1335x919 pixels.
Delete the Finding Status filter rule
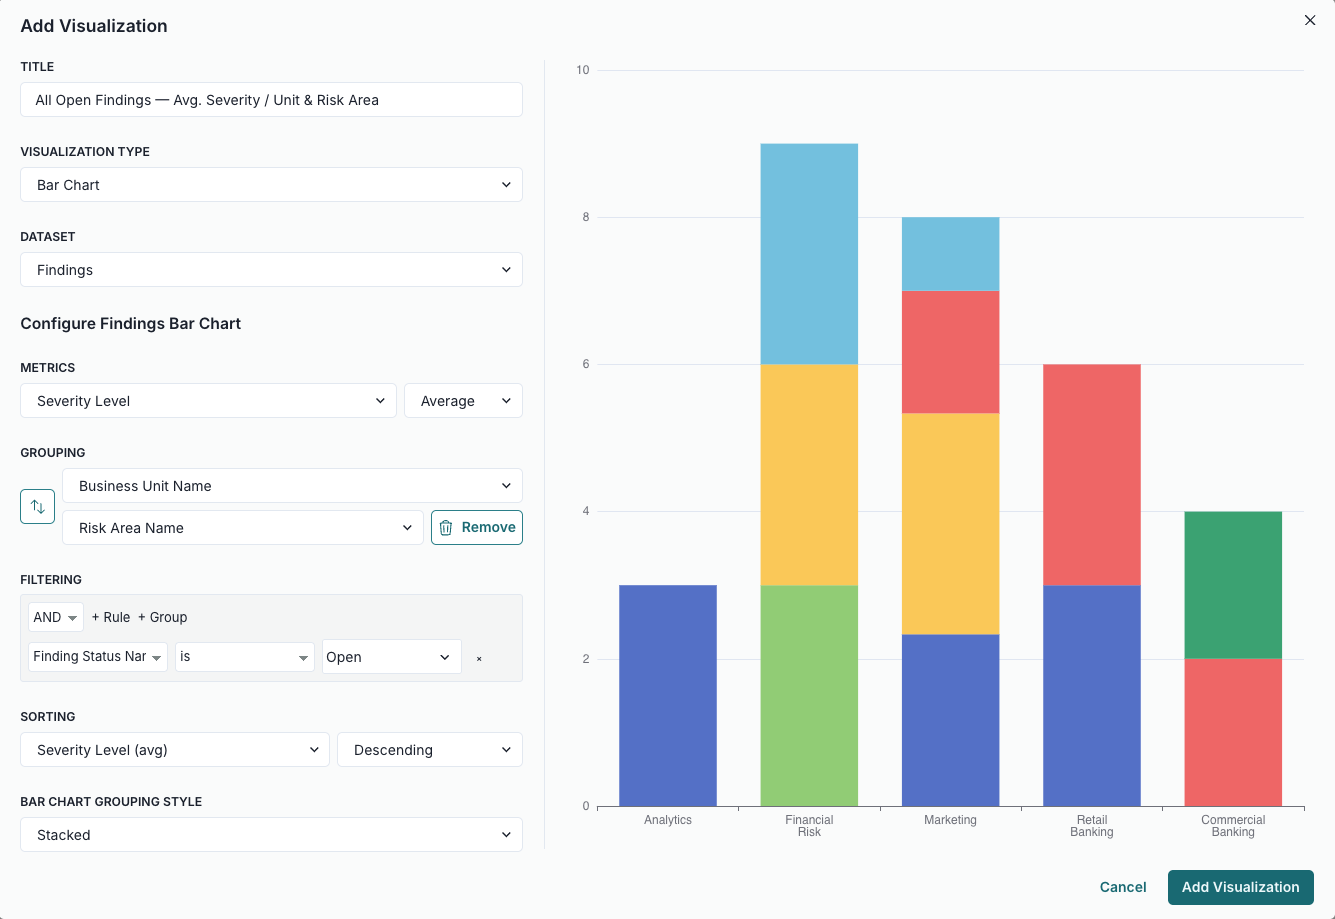click(479, 659)
